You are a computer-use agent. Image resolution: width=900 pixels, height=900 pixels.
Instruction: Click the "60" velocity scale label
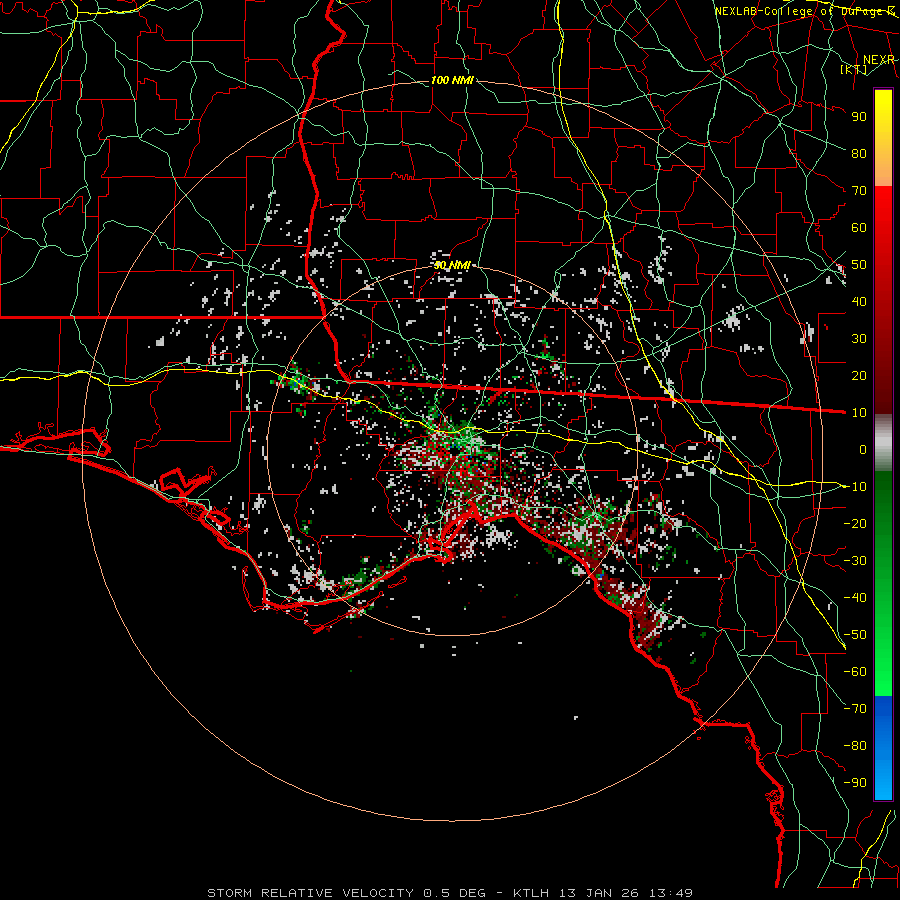click(859, 227)
